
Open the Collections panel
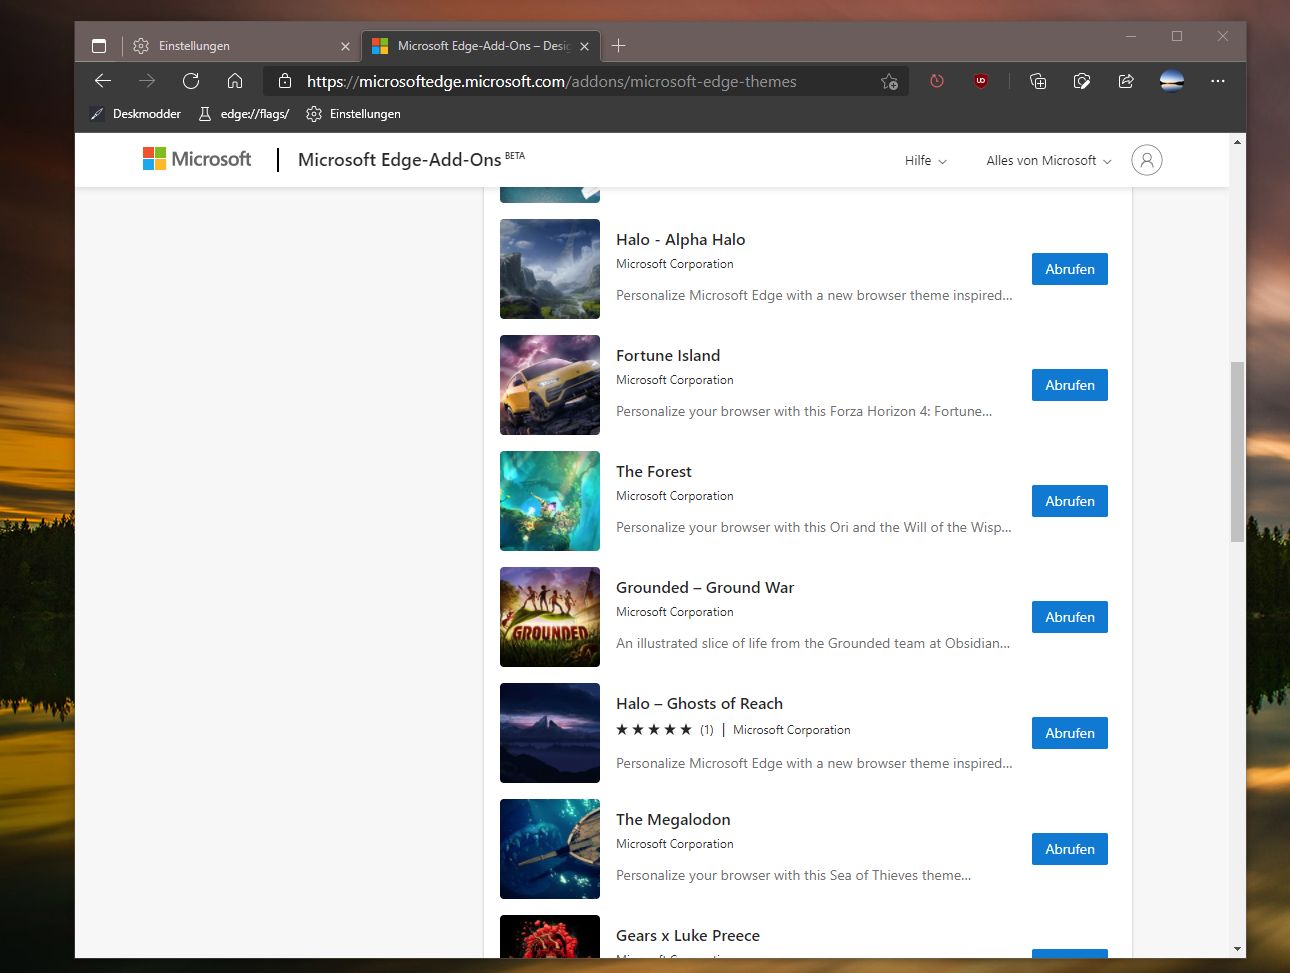(1038, 81)
